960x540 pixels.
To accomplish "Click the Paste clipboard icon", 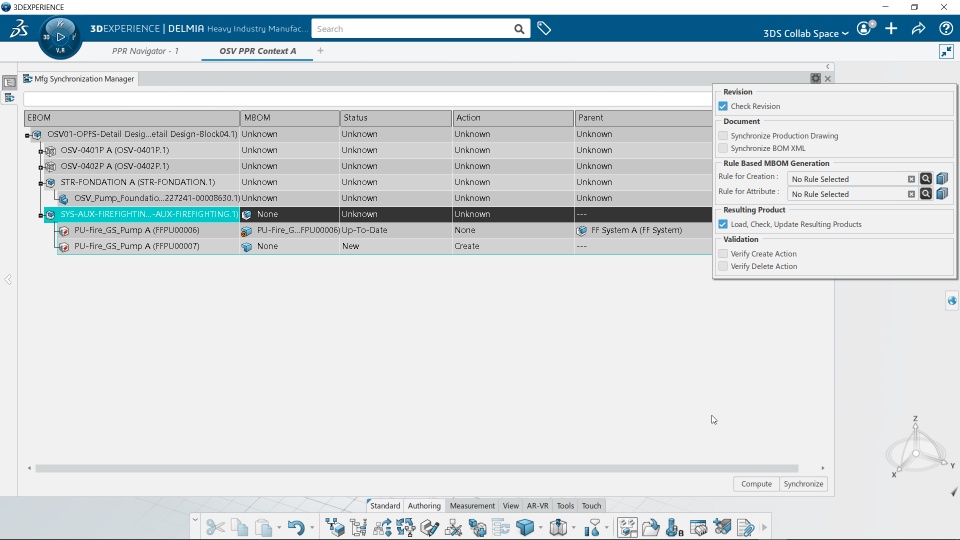I will (263, 527).
